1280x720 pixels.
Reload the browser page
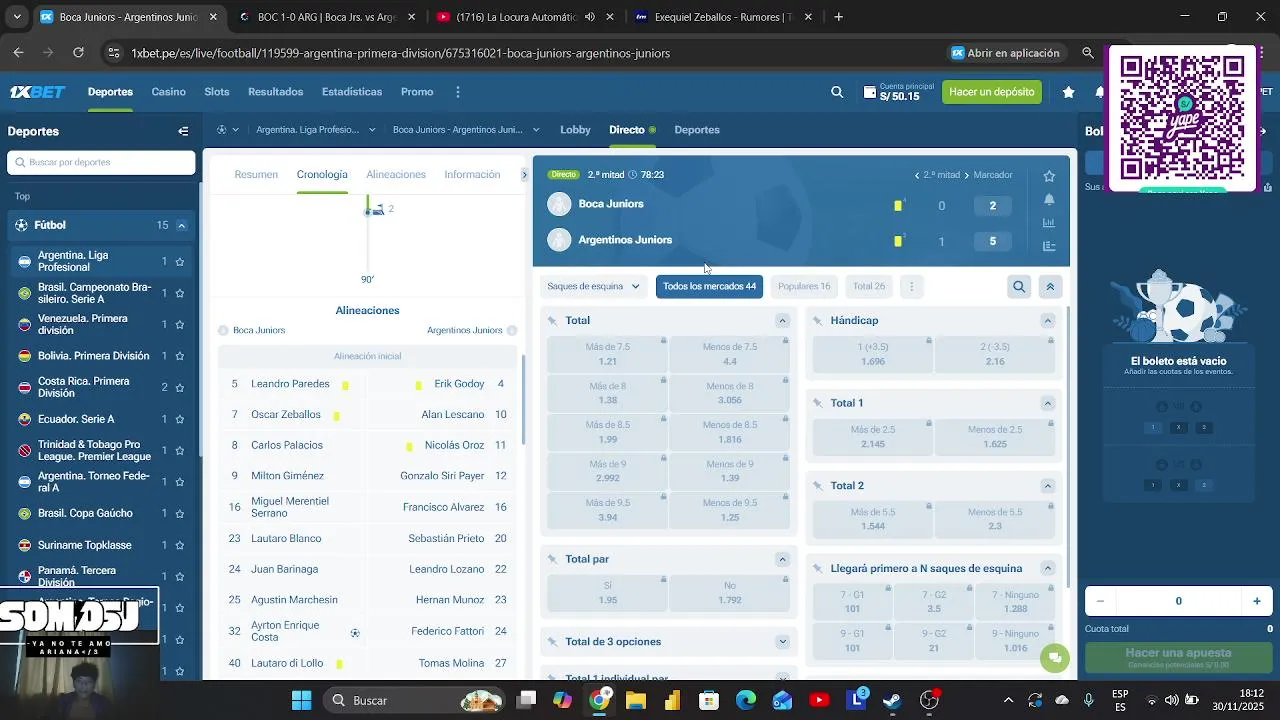click(78, 53)
